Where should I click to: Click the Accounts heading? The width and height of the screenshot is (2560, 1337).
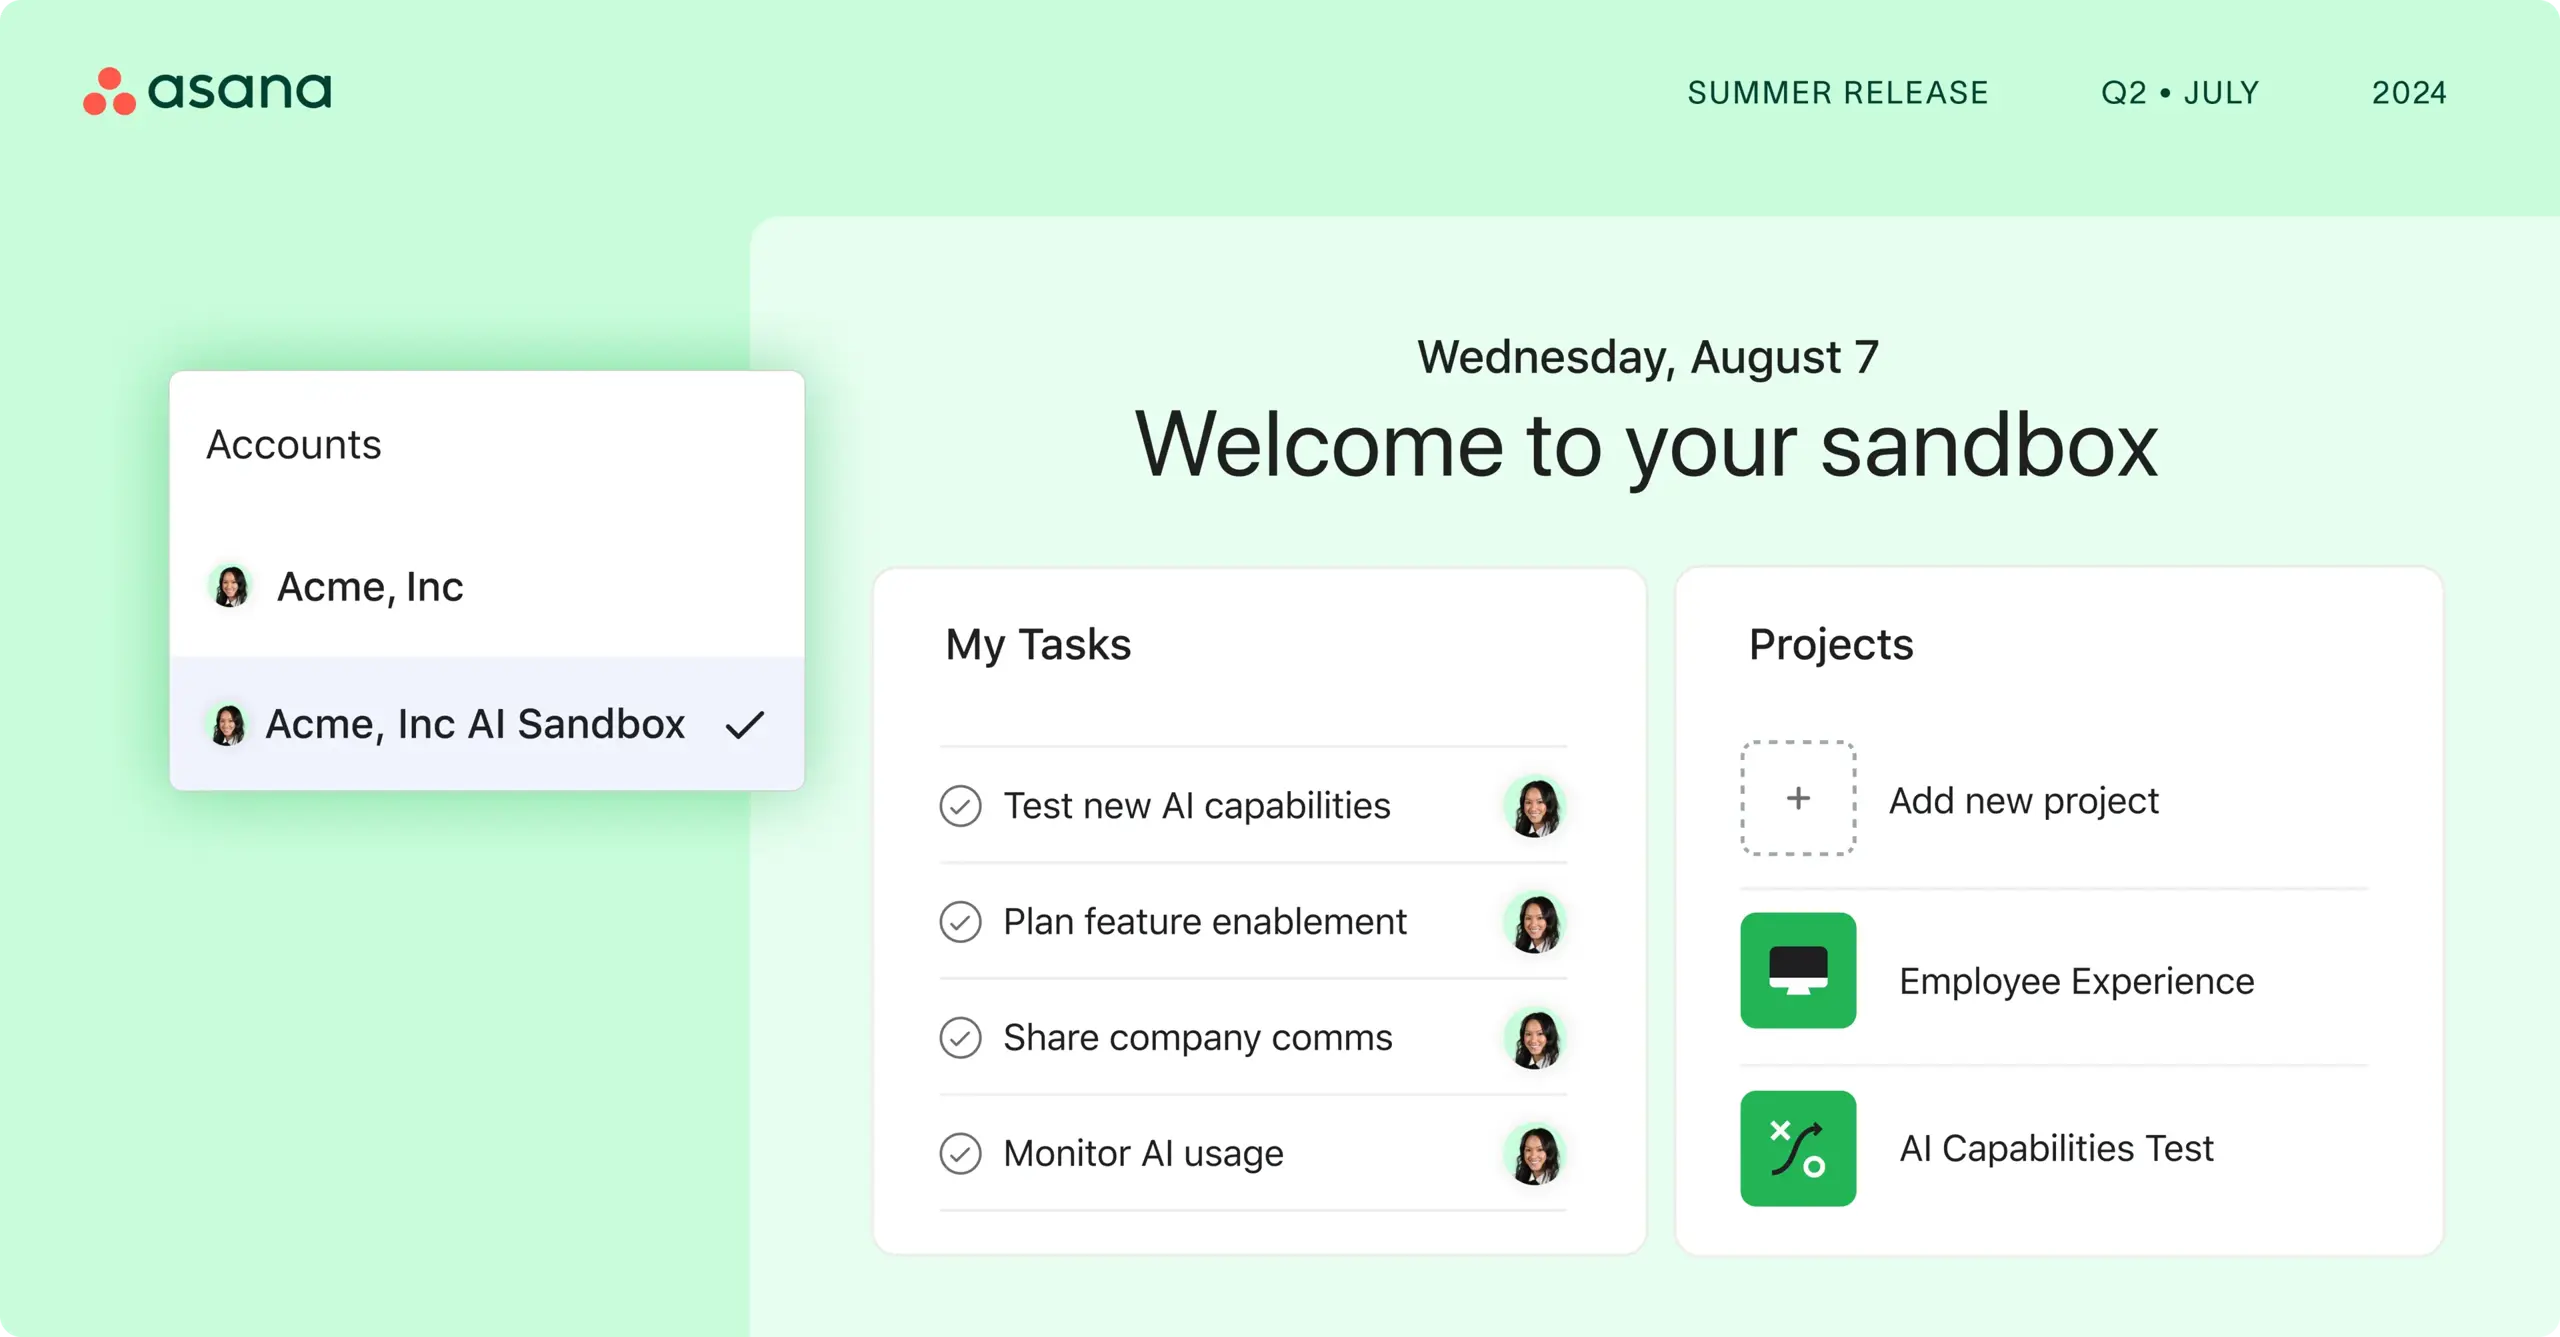(x=294, y=444)
